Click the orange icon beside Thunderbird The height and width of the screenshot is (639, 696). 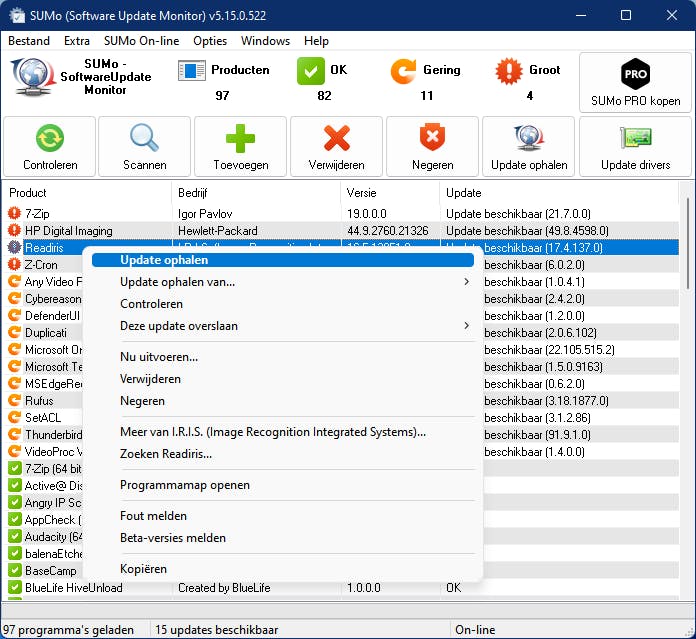[14, 434]
